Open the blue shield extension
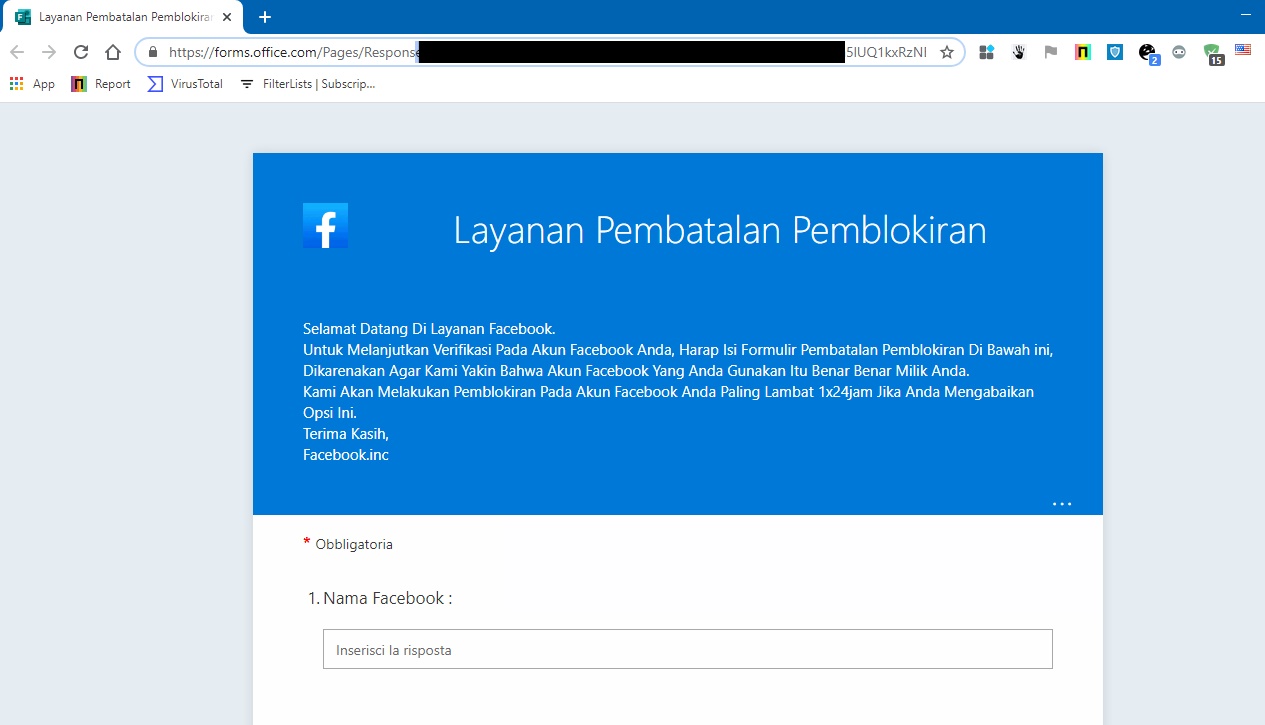This screenshot has width=1265, height=725. click(x=1115, y=52)
